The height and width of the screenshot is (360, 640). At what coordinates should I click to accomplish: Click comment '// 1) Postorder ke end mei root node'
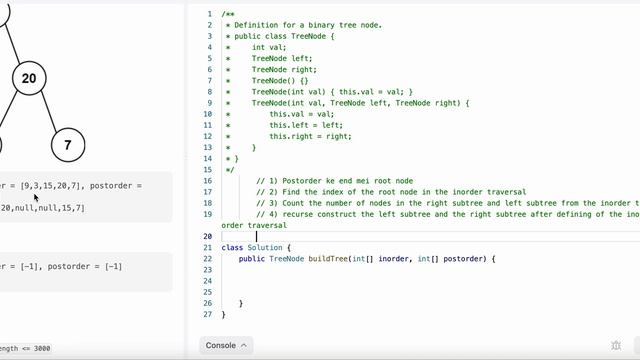(x=335, y=181)
